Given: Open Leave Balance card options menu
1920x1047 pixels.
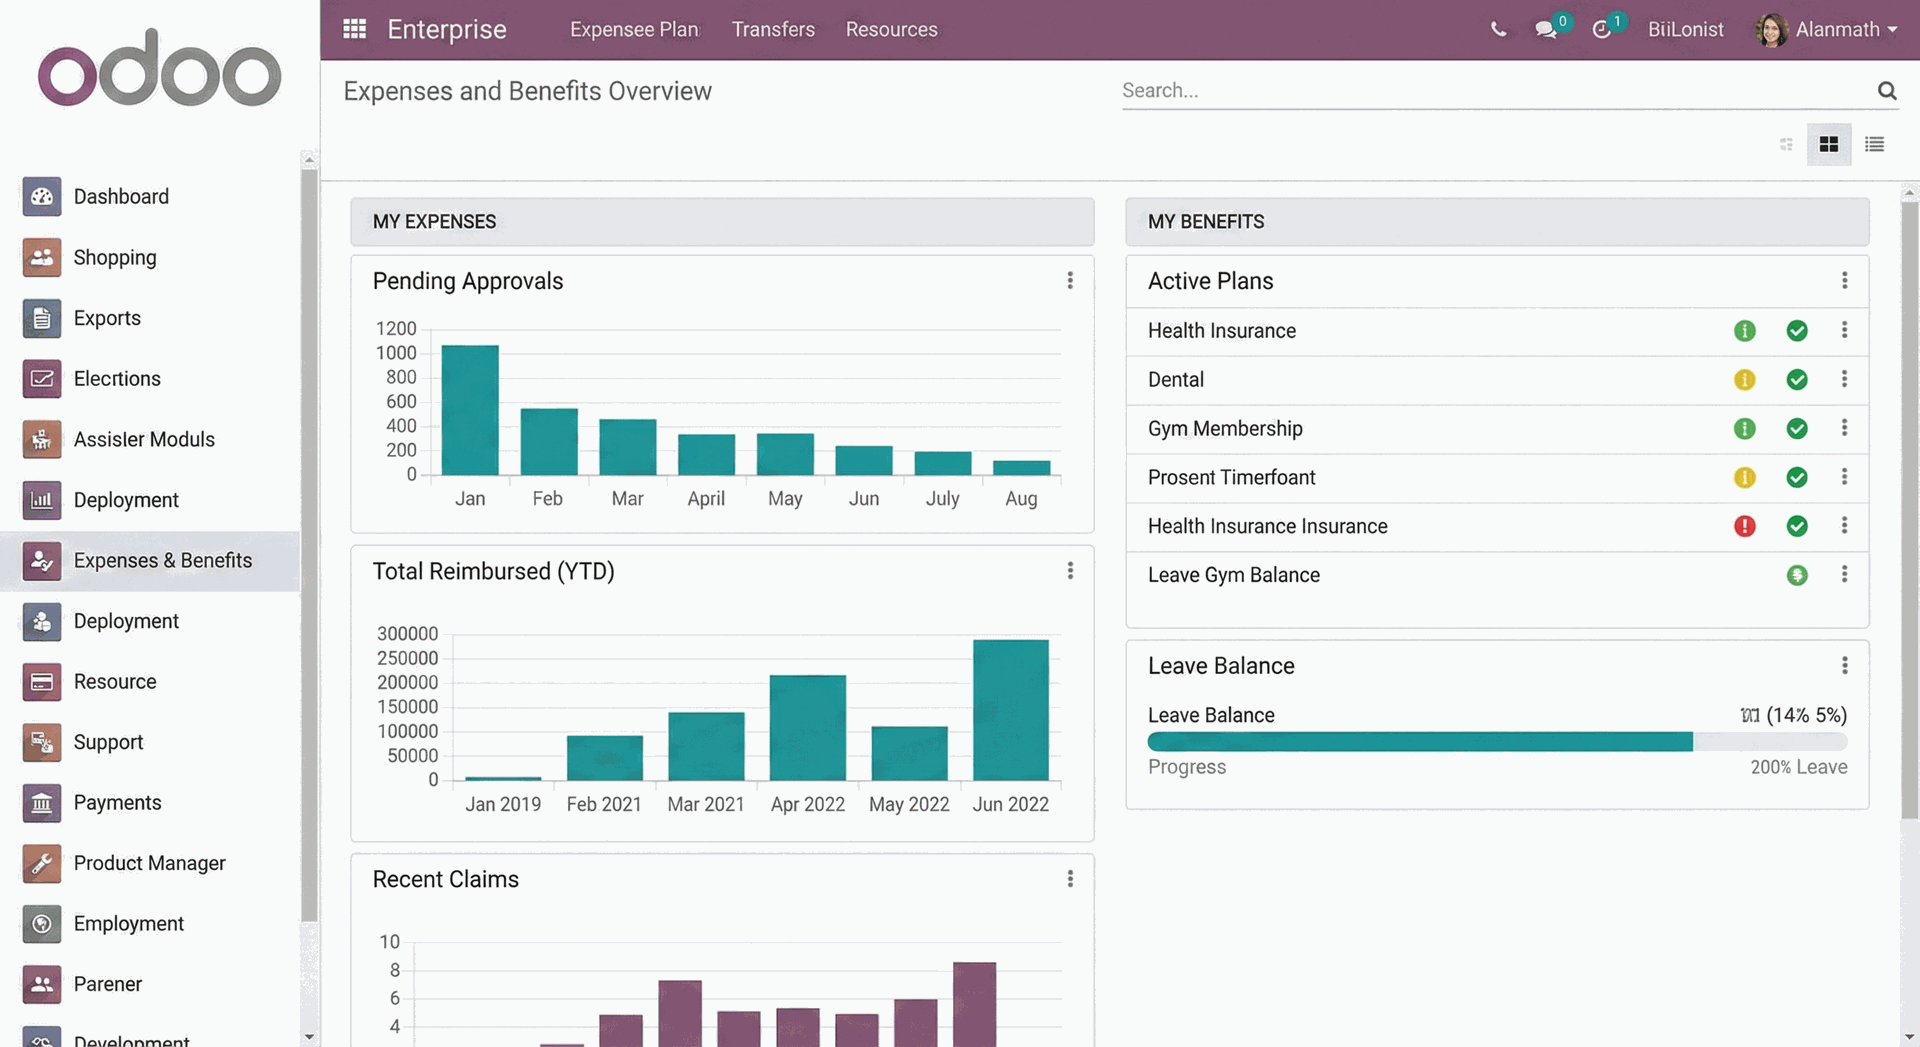Looking at the screenshot, I should (1844, 666).
